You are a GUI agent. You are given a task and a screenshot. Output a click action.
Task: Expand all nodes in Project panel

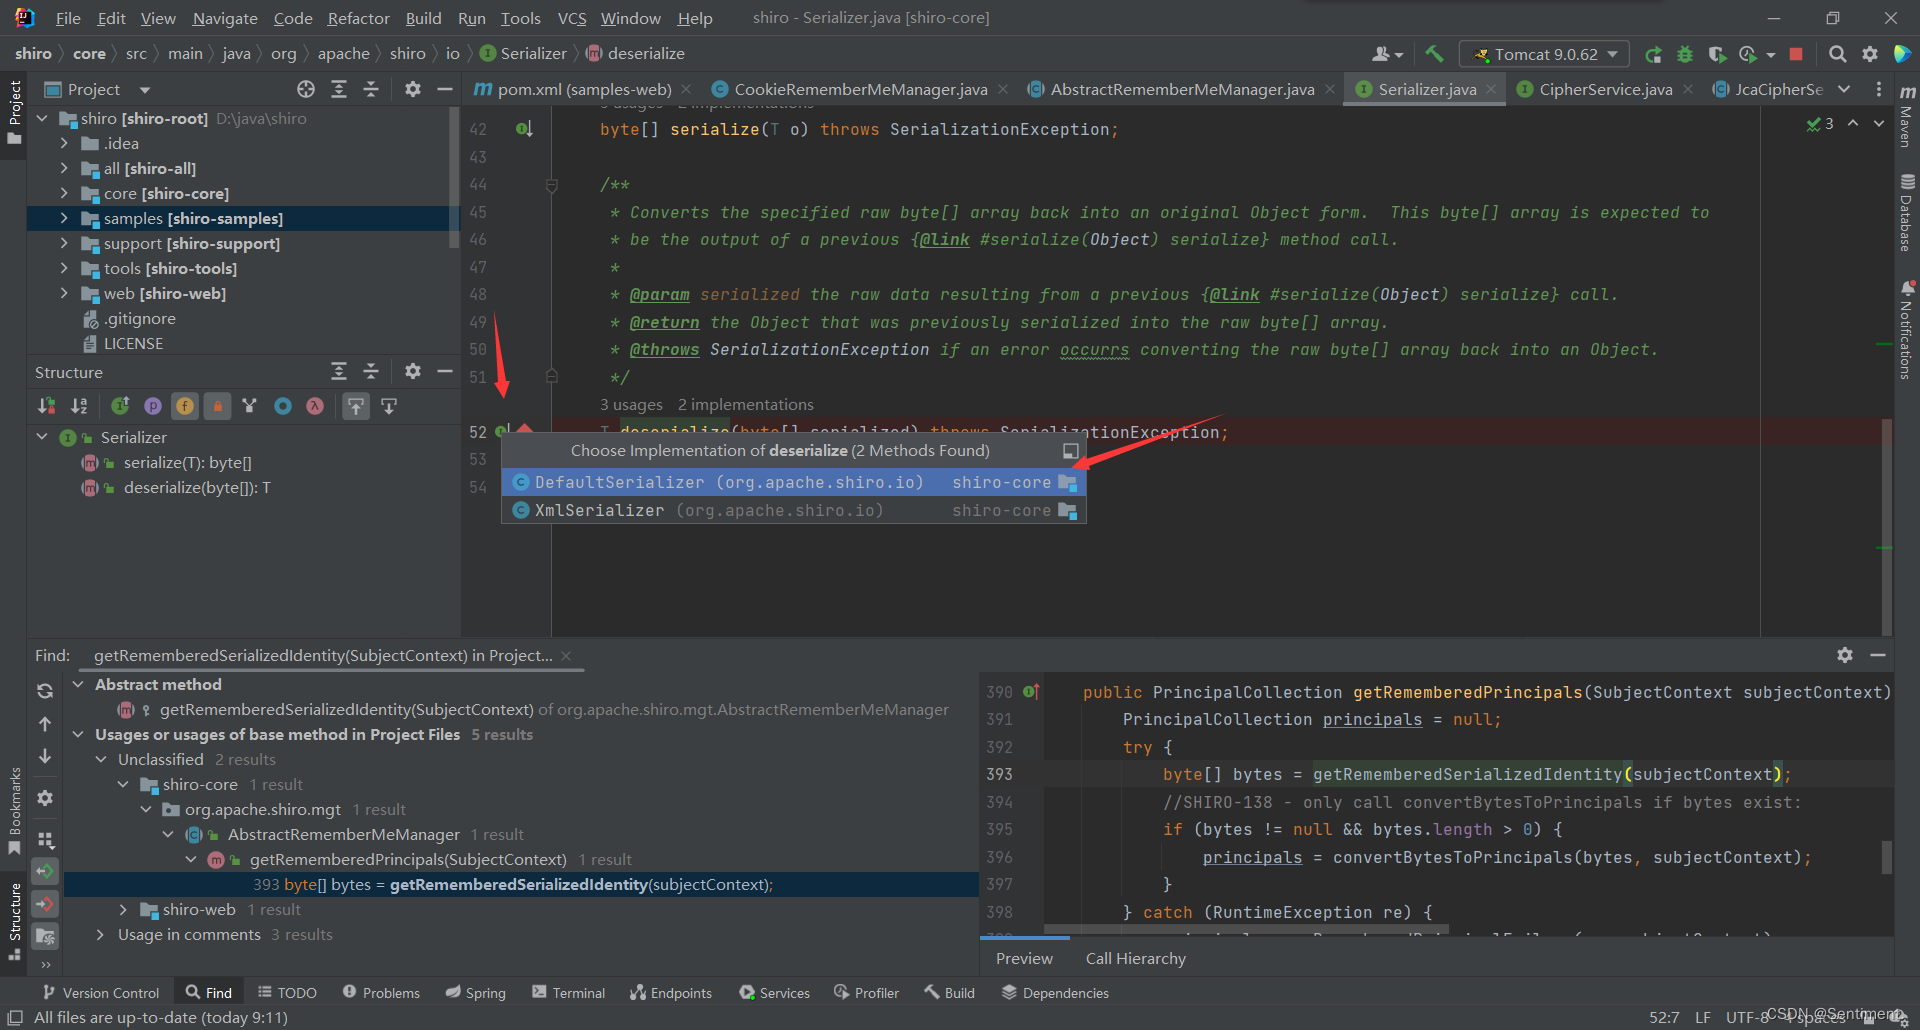(x=339, y=89)
